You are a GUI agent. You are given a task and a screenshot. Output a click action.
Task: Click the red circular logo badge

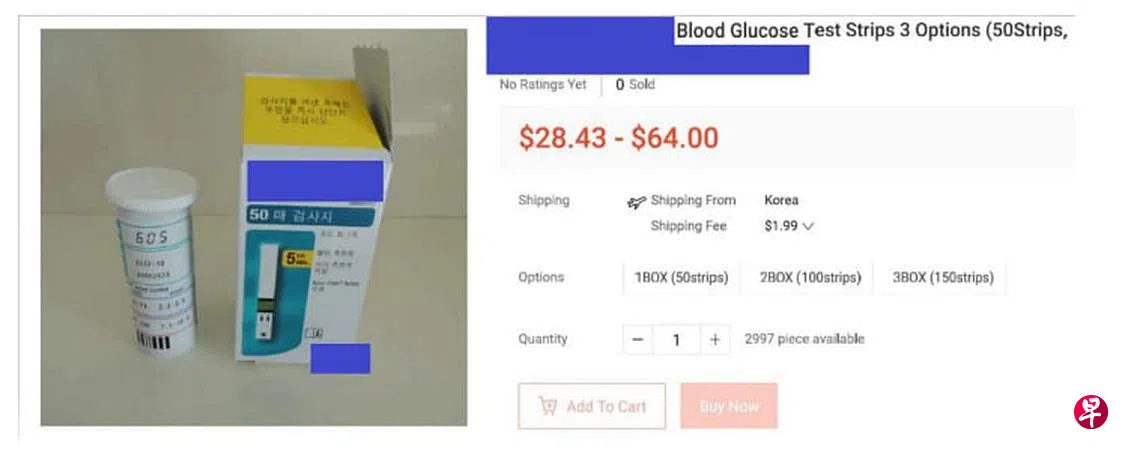tap(1091, 412)
